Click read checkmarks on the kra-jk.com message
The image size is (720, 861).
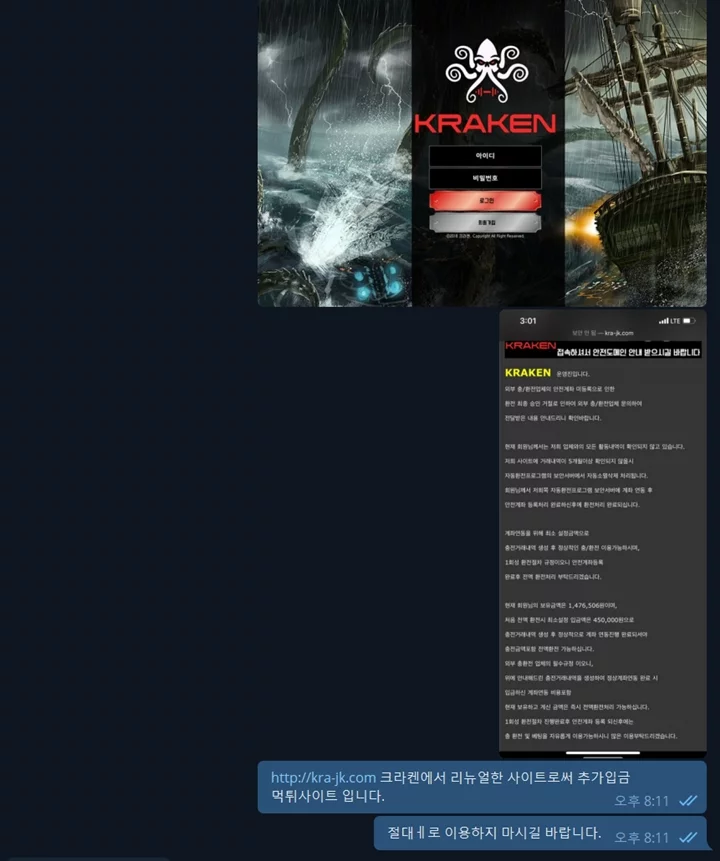(688, 801)
